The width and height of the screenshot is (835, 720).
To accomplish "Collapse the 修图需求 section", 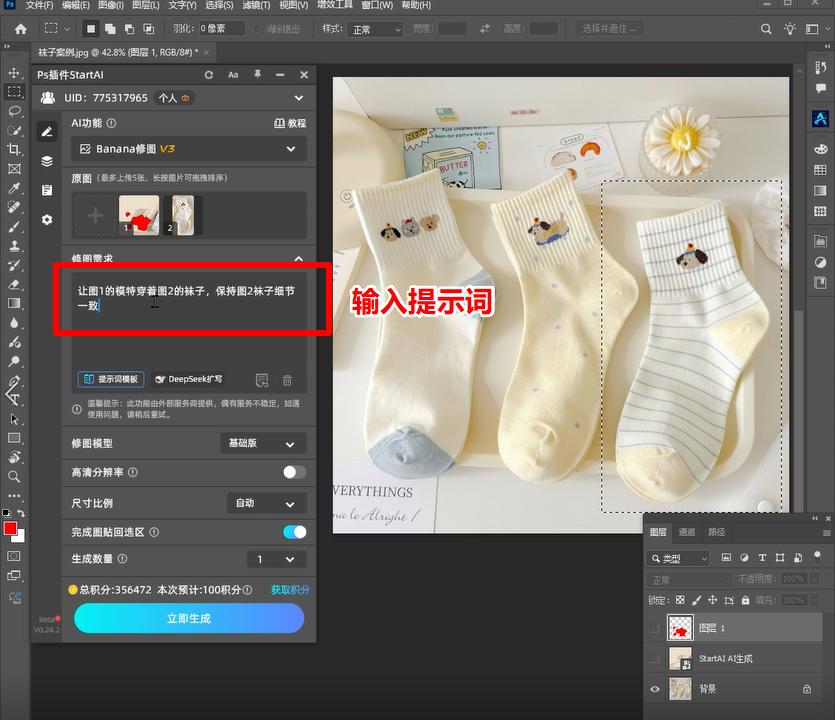I will 299,258.
